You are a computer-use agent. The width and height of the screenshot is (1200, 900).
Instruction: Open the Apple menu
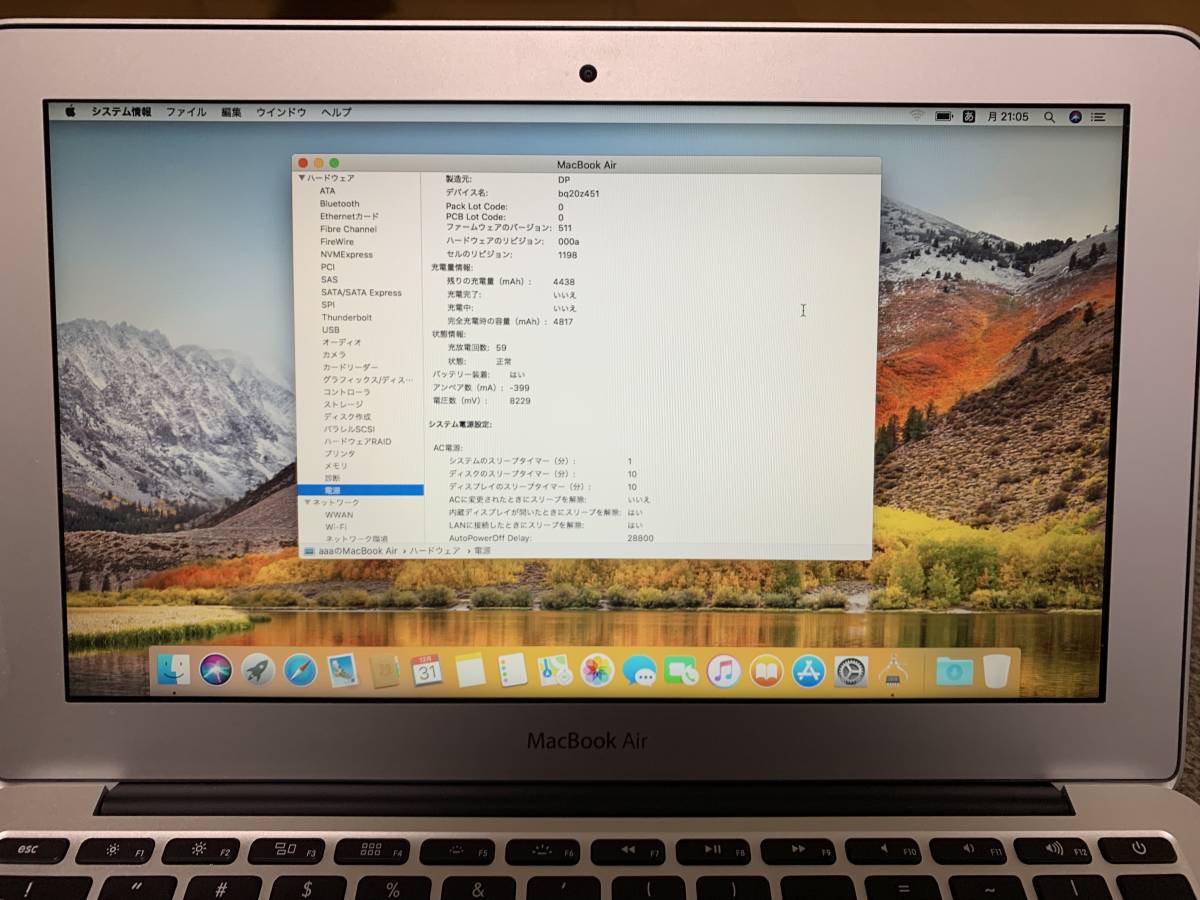tap(71, 113)
